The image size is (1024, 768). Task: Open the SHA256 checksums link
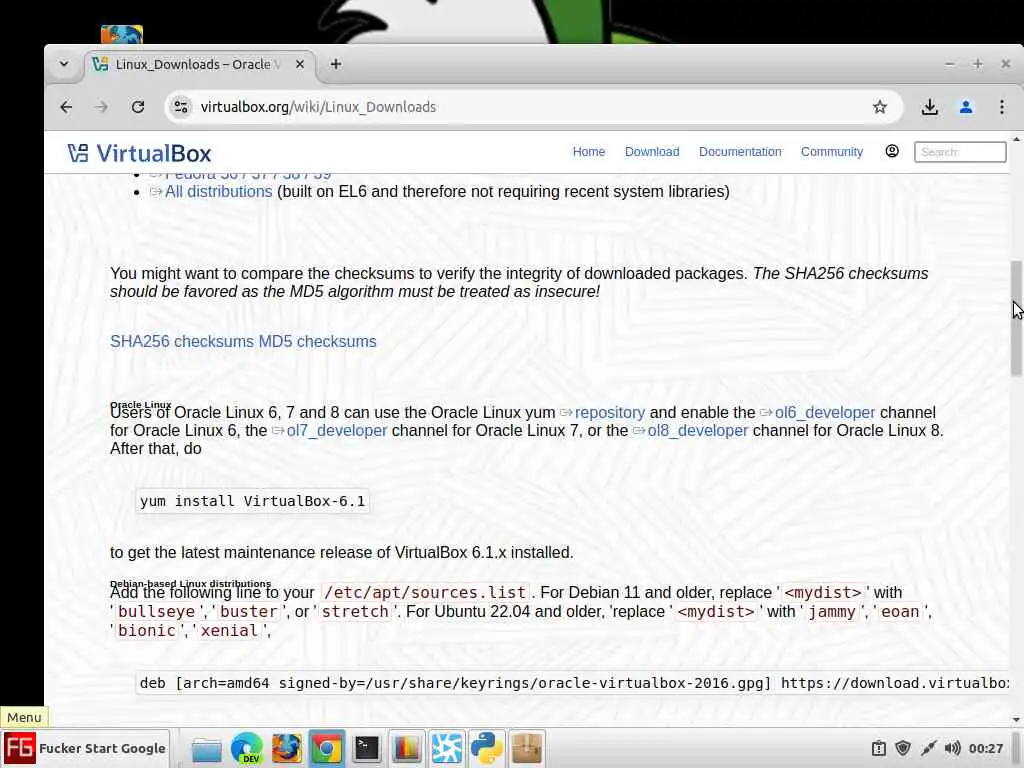[x=182, y=342]
